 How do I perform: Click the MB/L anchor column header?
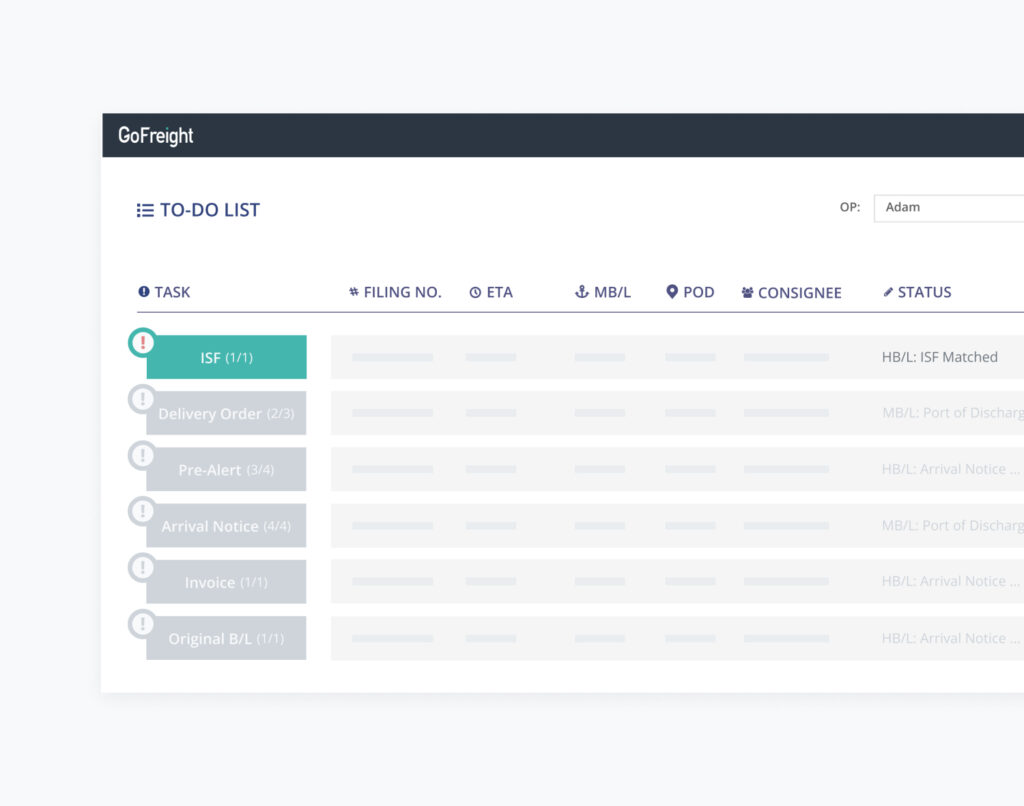click(603, 292)
